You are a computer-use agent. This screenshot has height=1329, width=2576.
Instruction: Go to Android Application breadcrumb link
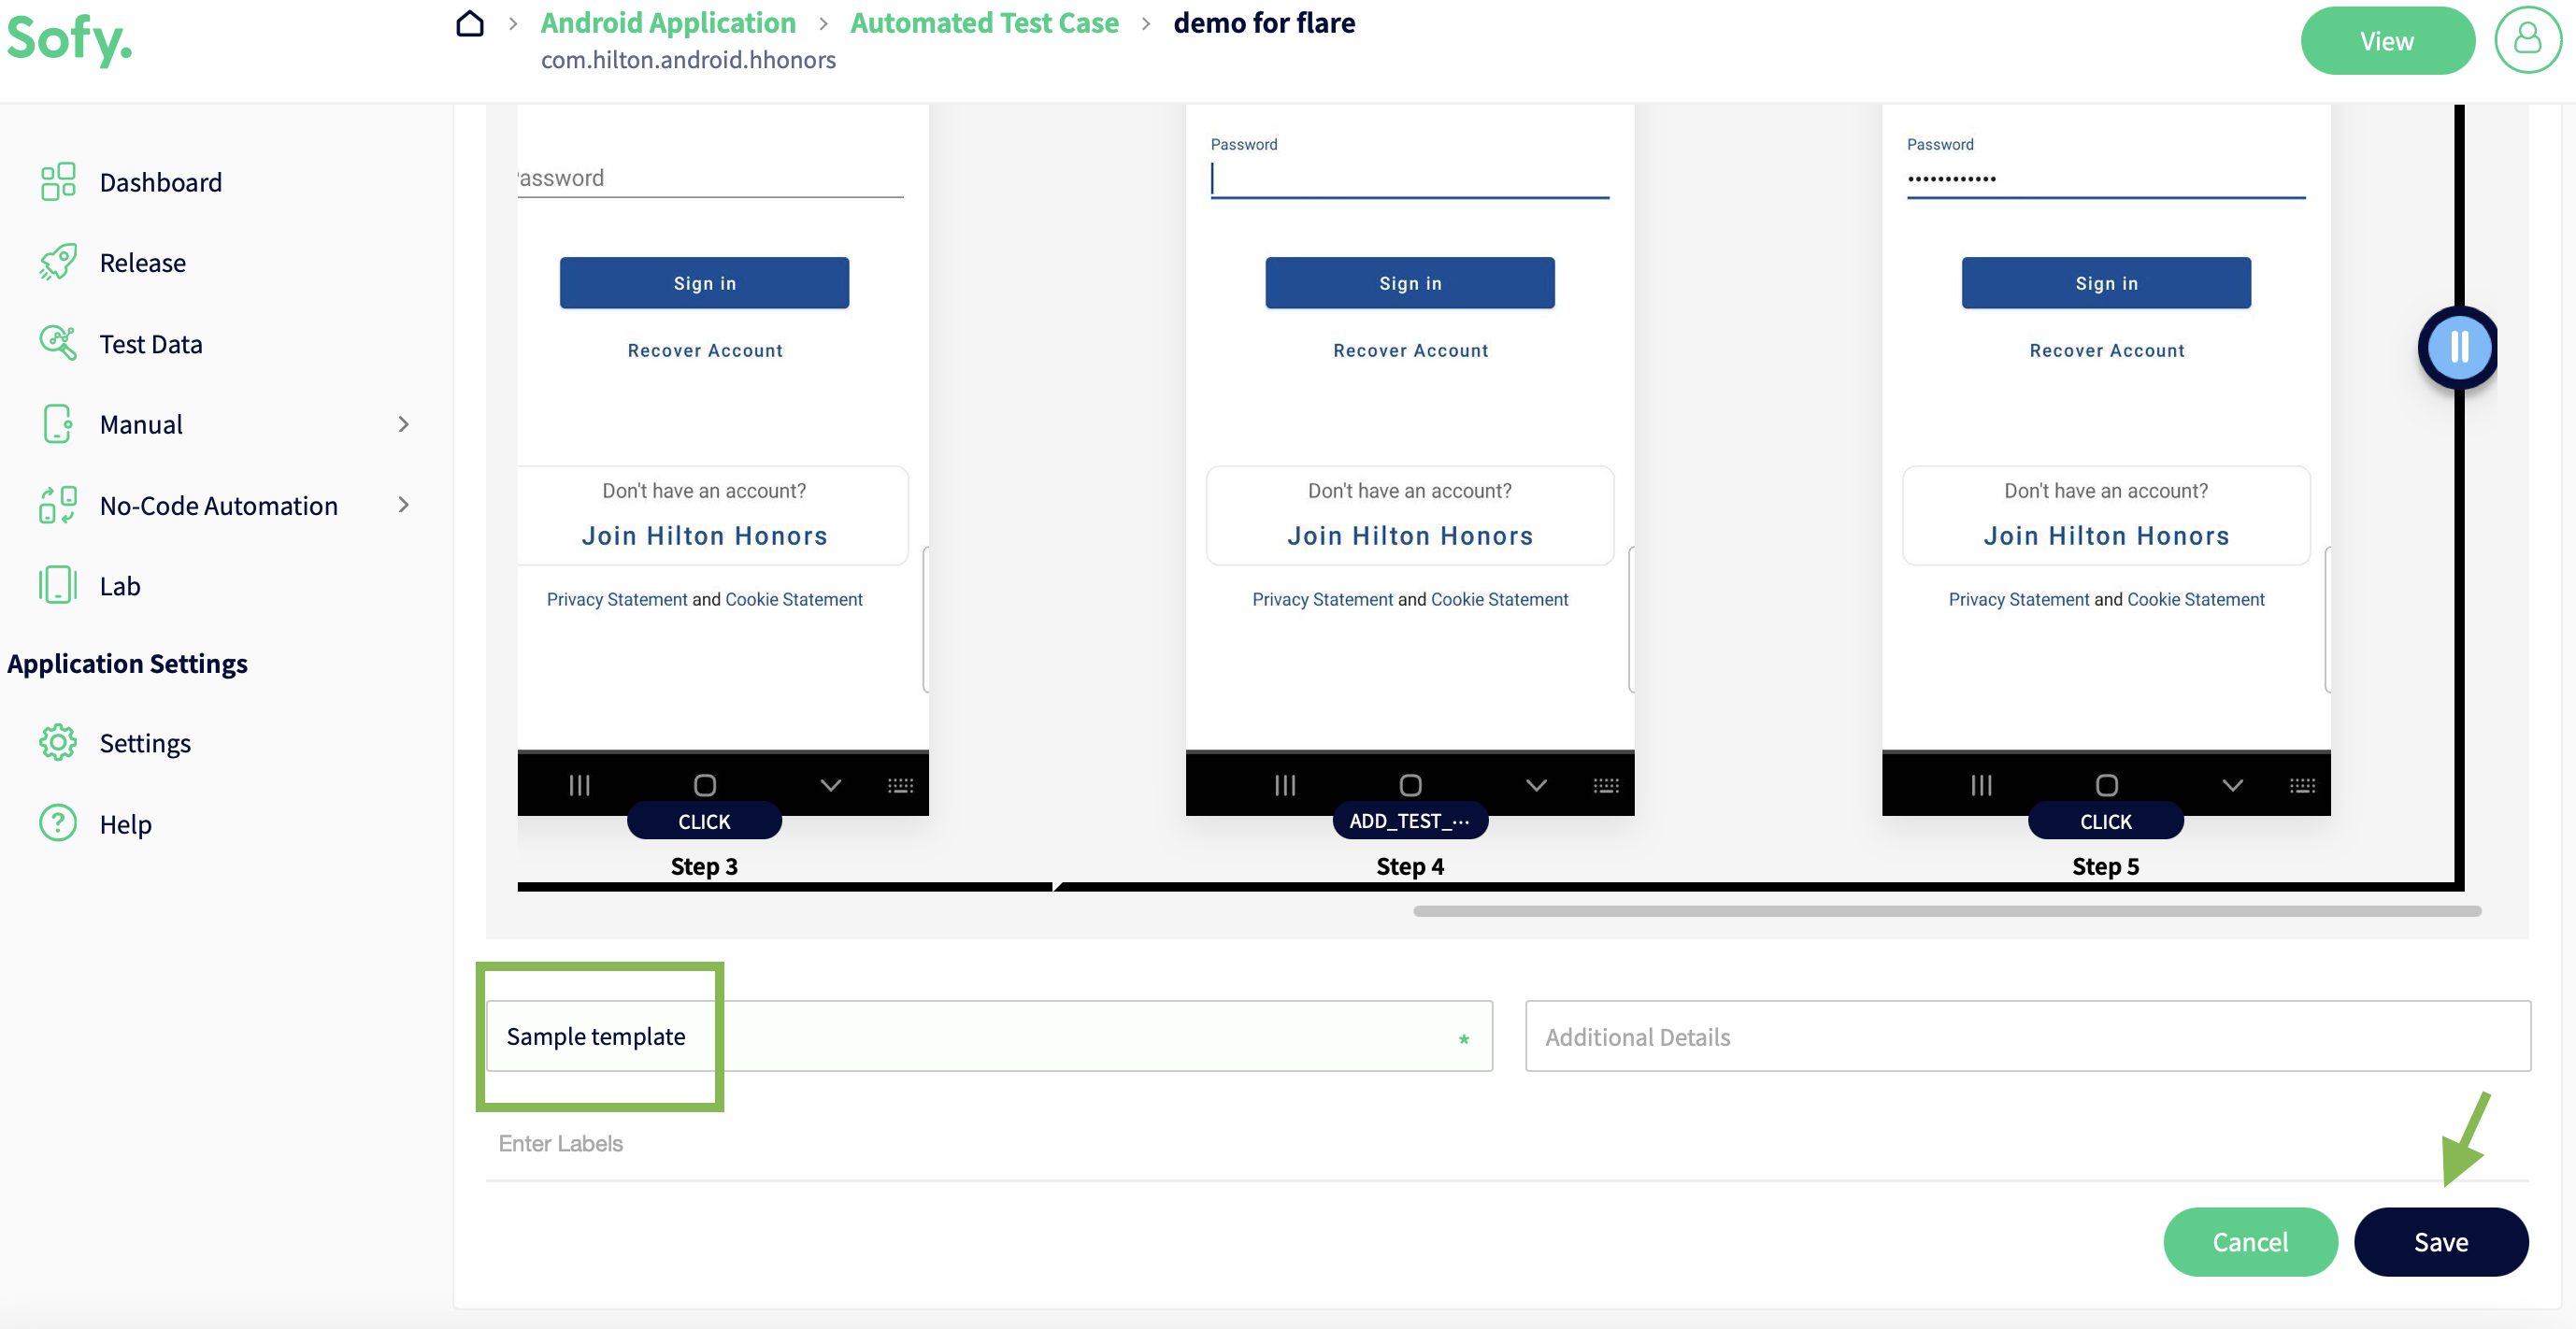[x=668, y=22]
